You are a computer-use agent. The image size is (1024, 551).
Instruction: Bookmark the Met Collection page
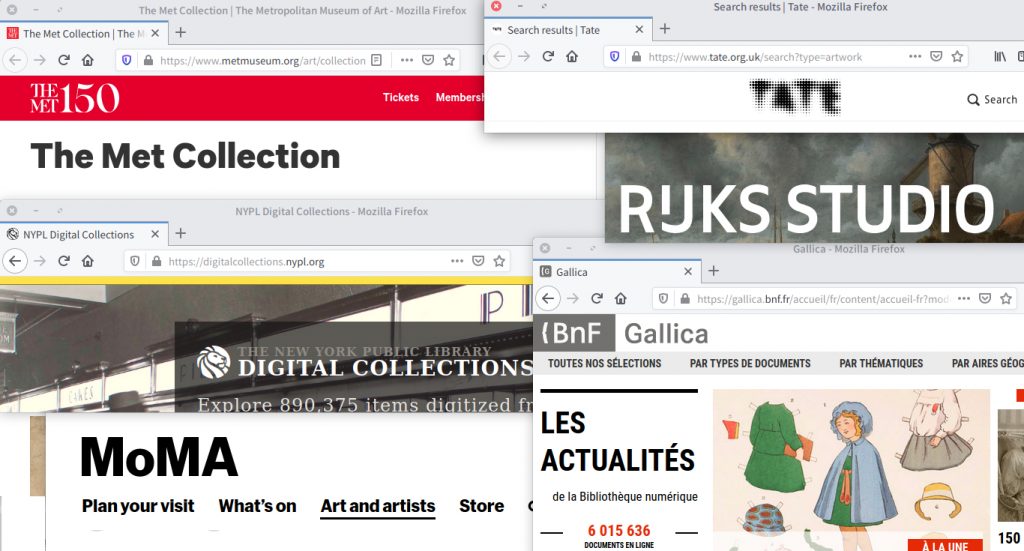(449, 60)
